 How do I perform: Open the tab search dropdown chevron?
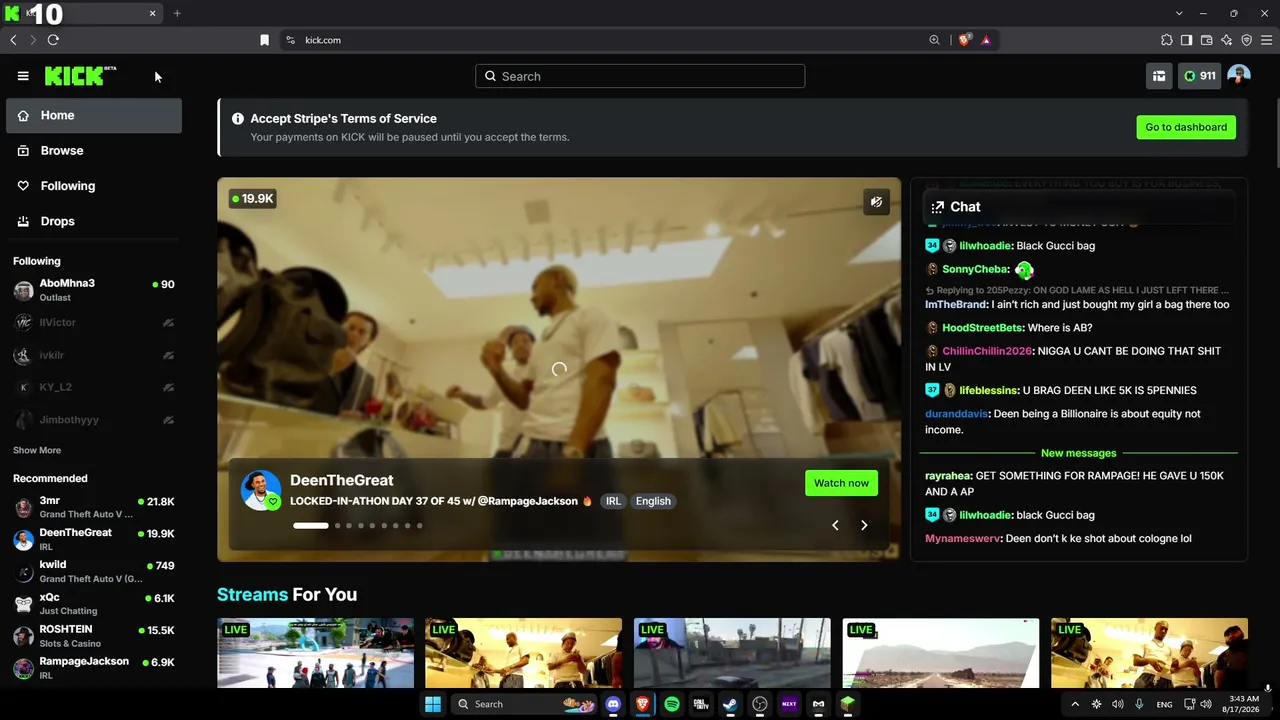pos(1179,13)
